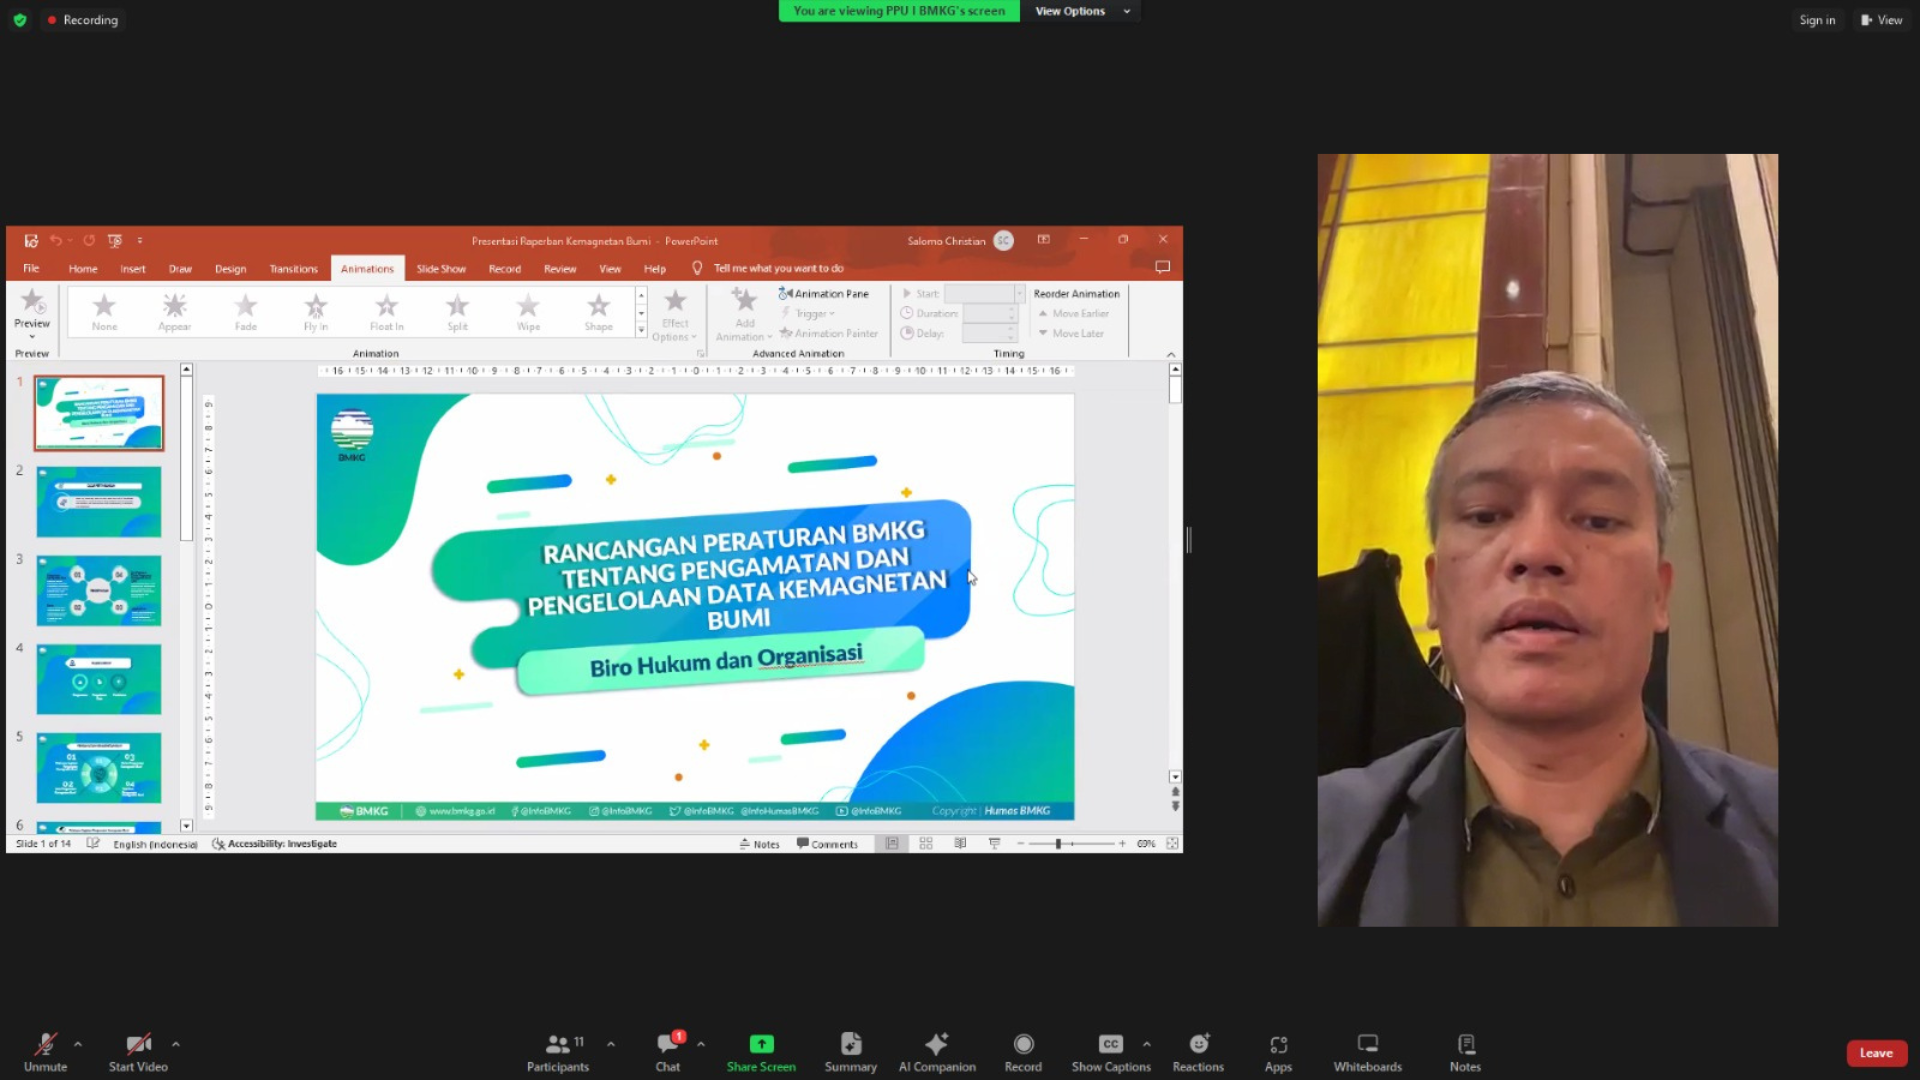
Task: Expand chat options arrow
Action: point(701,1044)
